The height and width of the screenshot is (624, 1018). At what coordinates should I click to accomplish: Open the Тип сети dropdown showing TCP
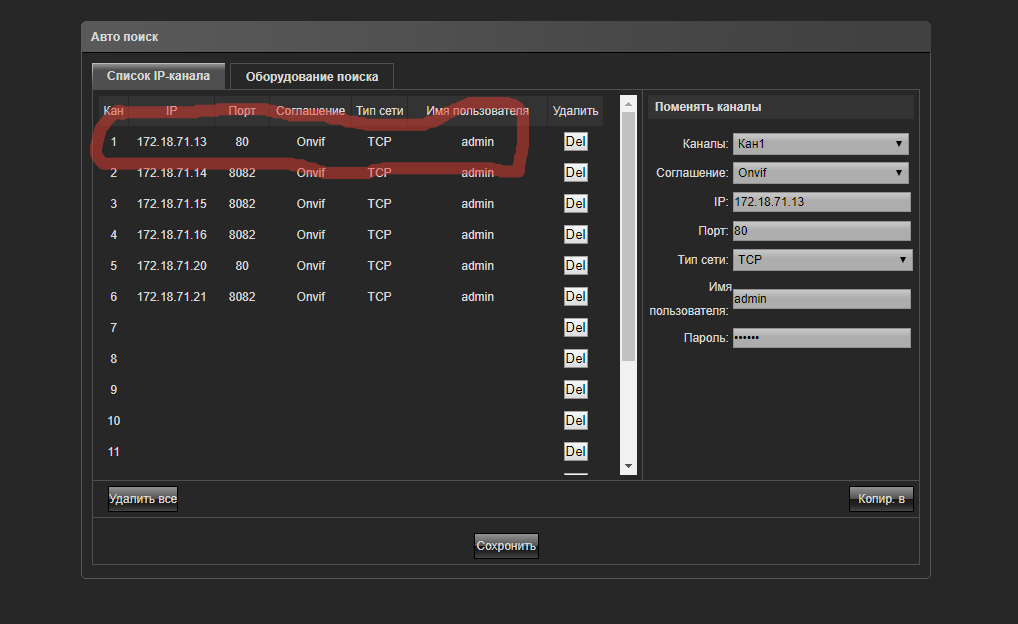click(x=822, y=260)
